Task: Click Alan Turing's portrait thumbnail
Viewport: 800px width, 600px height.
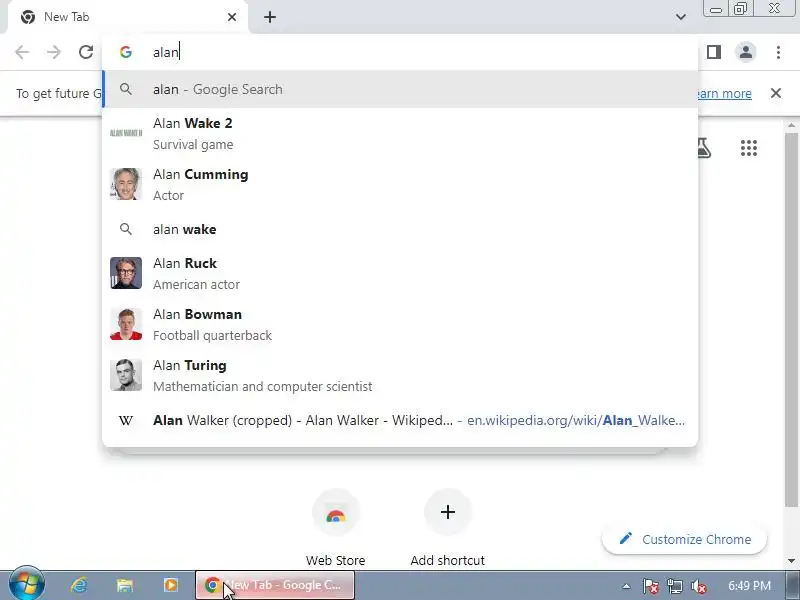Action: [x=126, y=376]
